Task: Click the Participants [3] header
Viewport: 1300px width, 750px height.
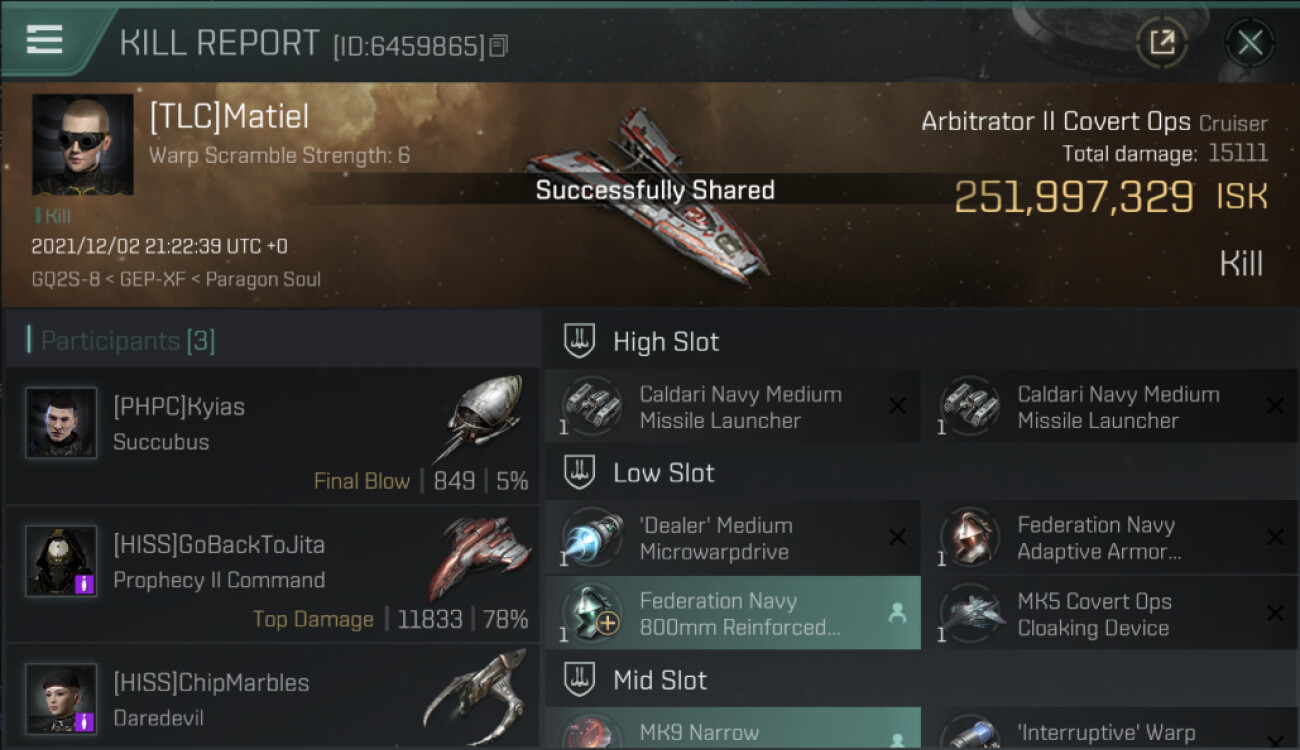Action: point(127,341)
